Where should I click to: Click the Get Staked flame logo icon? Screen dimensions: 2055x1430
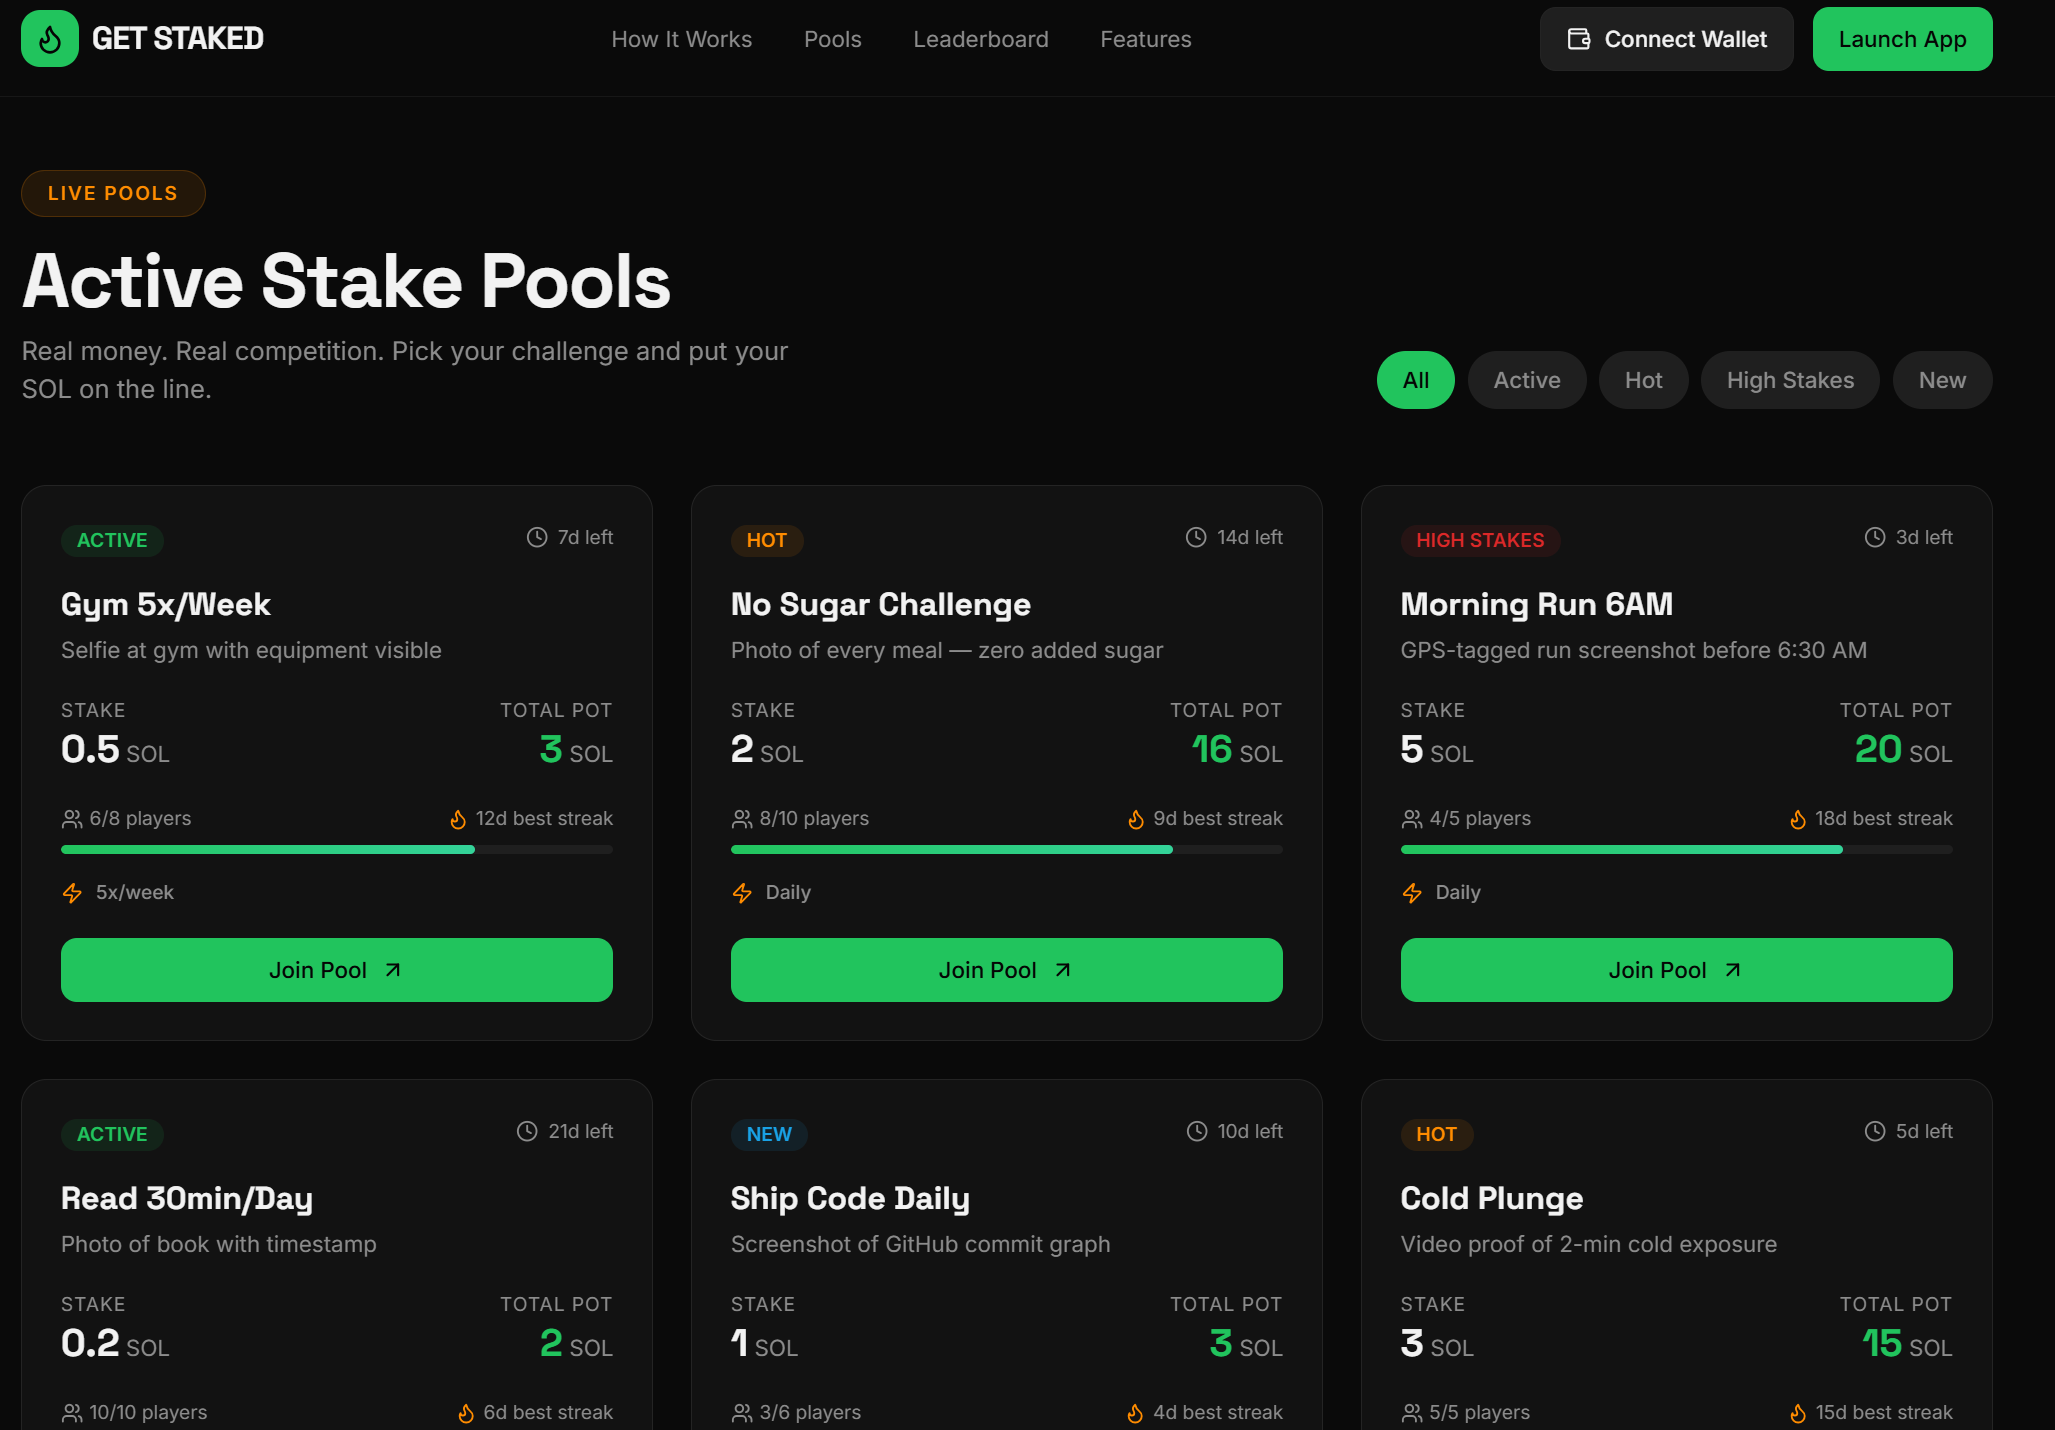point(49,39)
